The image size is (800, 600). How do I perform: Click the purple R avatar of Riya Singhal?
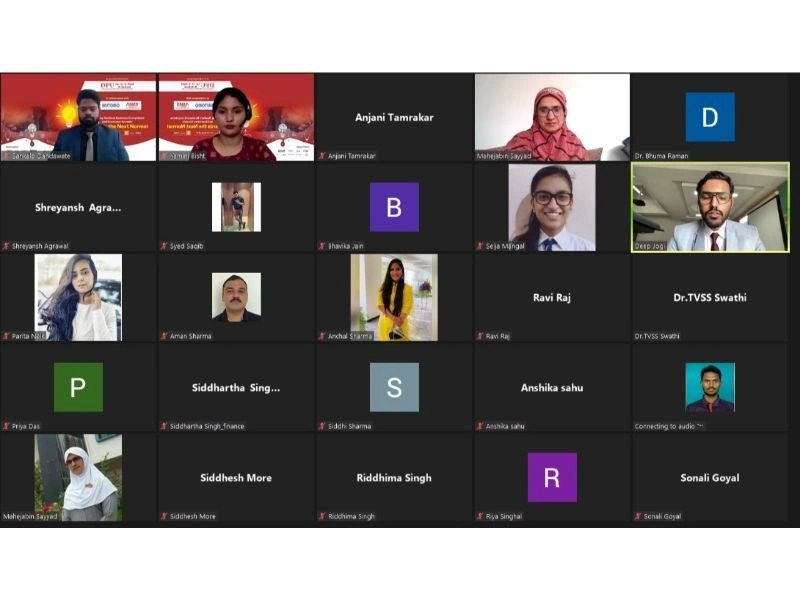pos(552,477)
